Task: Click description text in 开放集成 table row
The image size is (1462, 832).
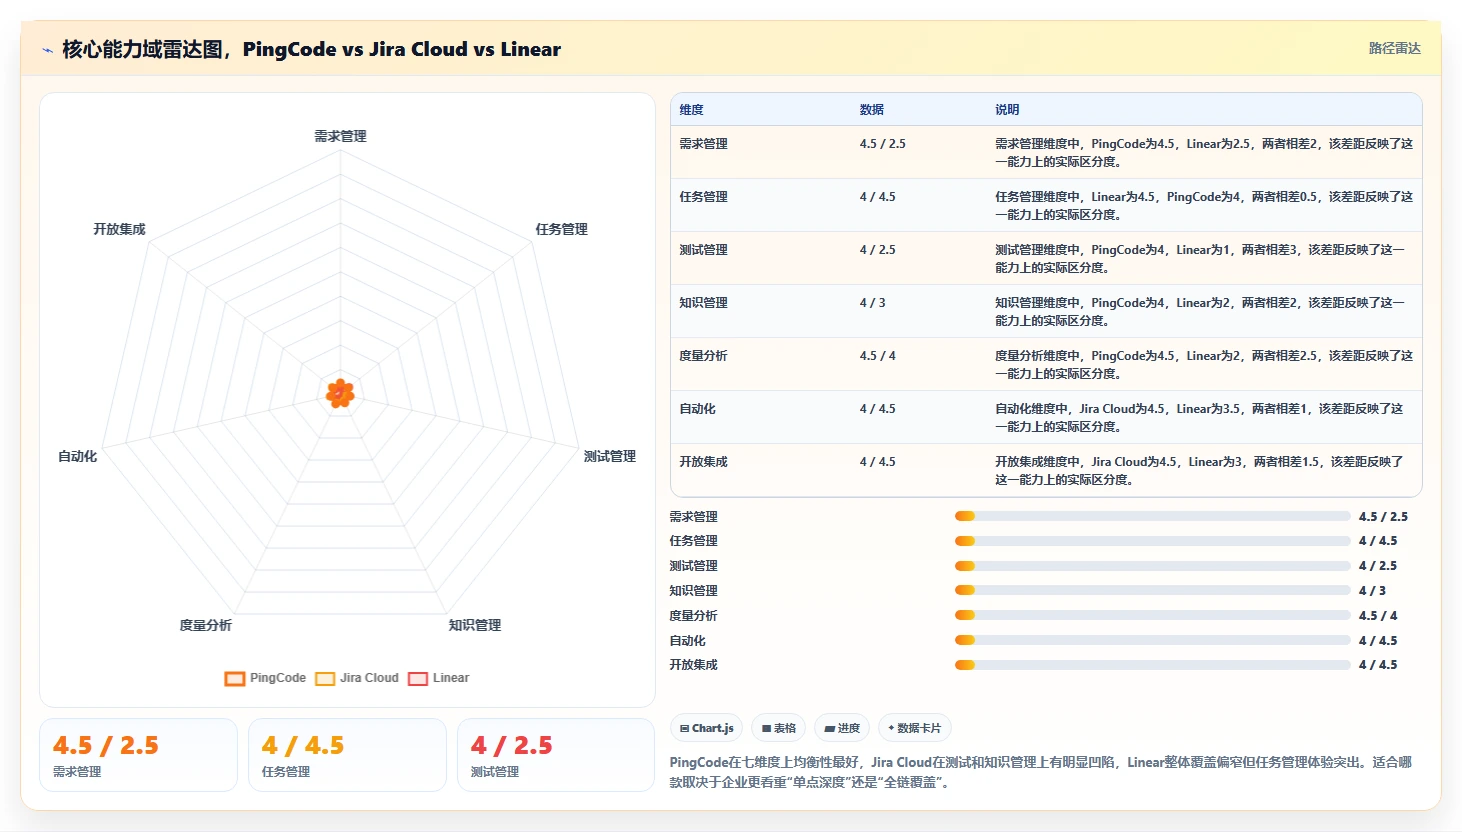Action: point(1199,471)
